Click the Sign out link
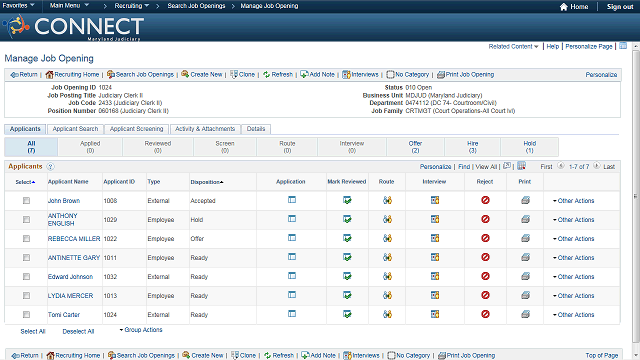640x360 pixels. point(620,7)
